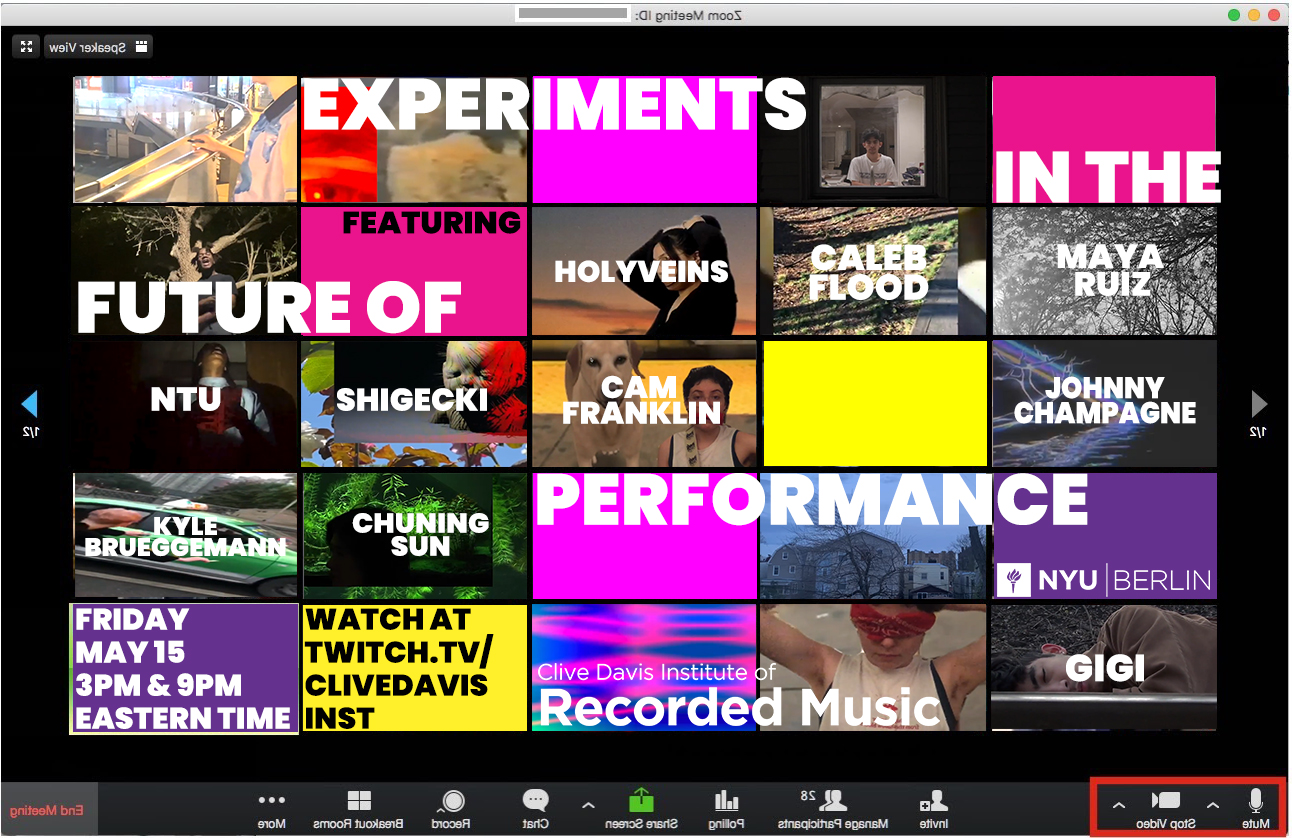Go to next gallery page with gray arrow
The image size is (1292, 838).
click(1259, 403)
